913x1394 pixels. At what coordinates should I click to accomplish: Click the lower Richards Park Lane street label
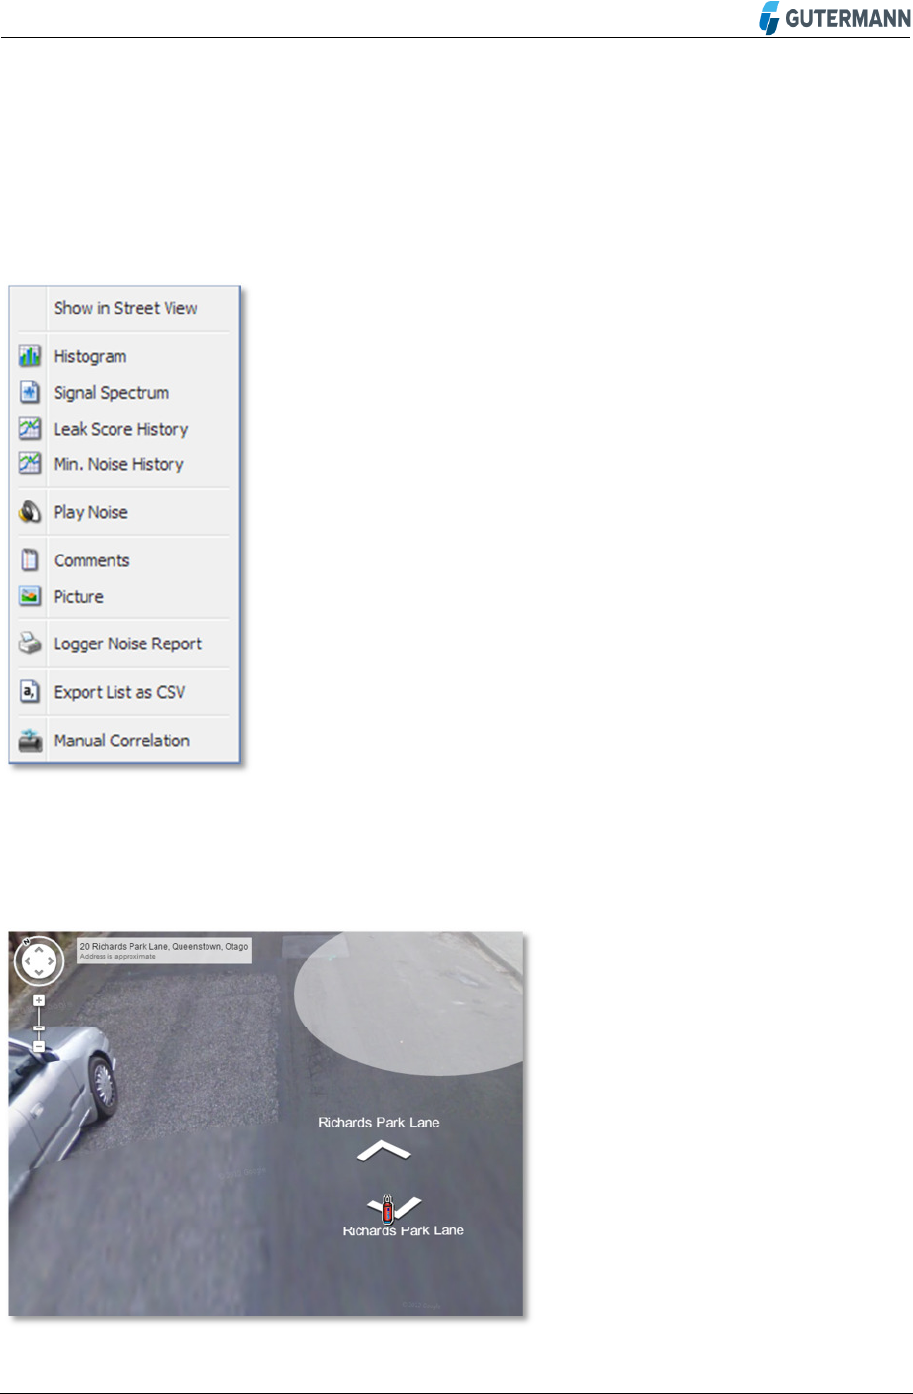(403, 1230)
